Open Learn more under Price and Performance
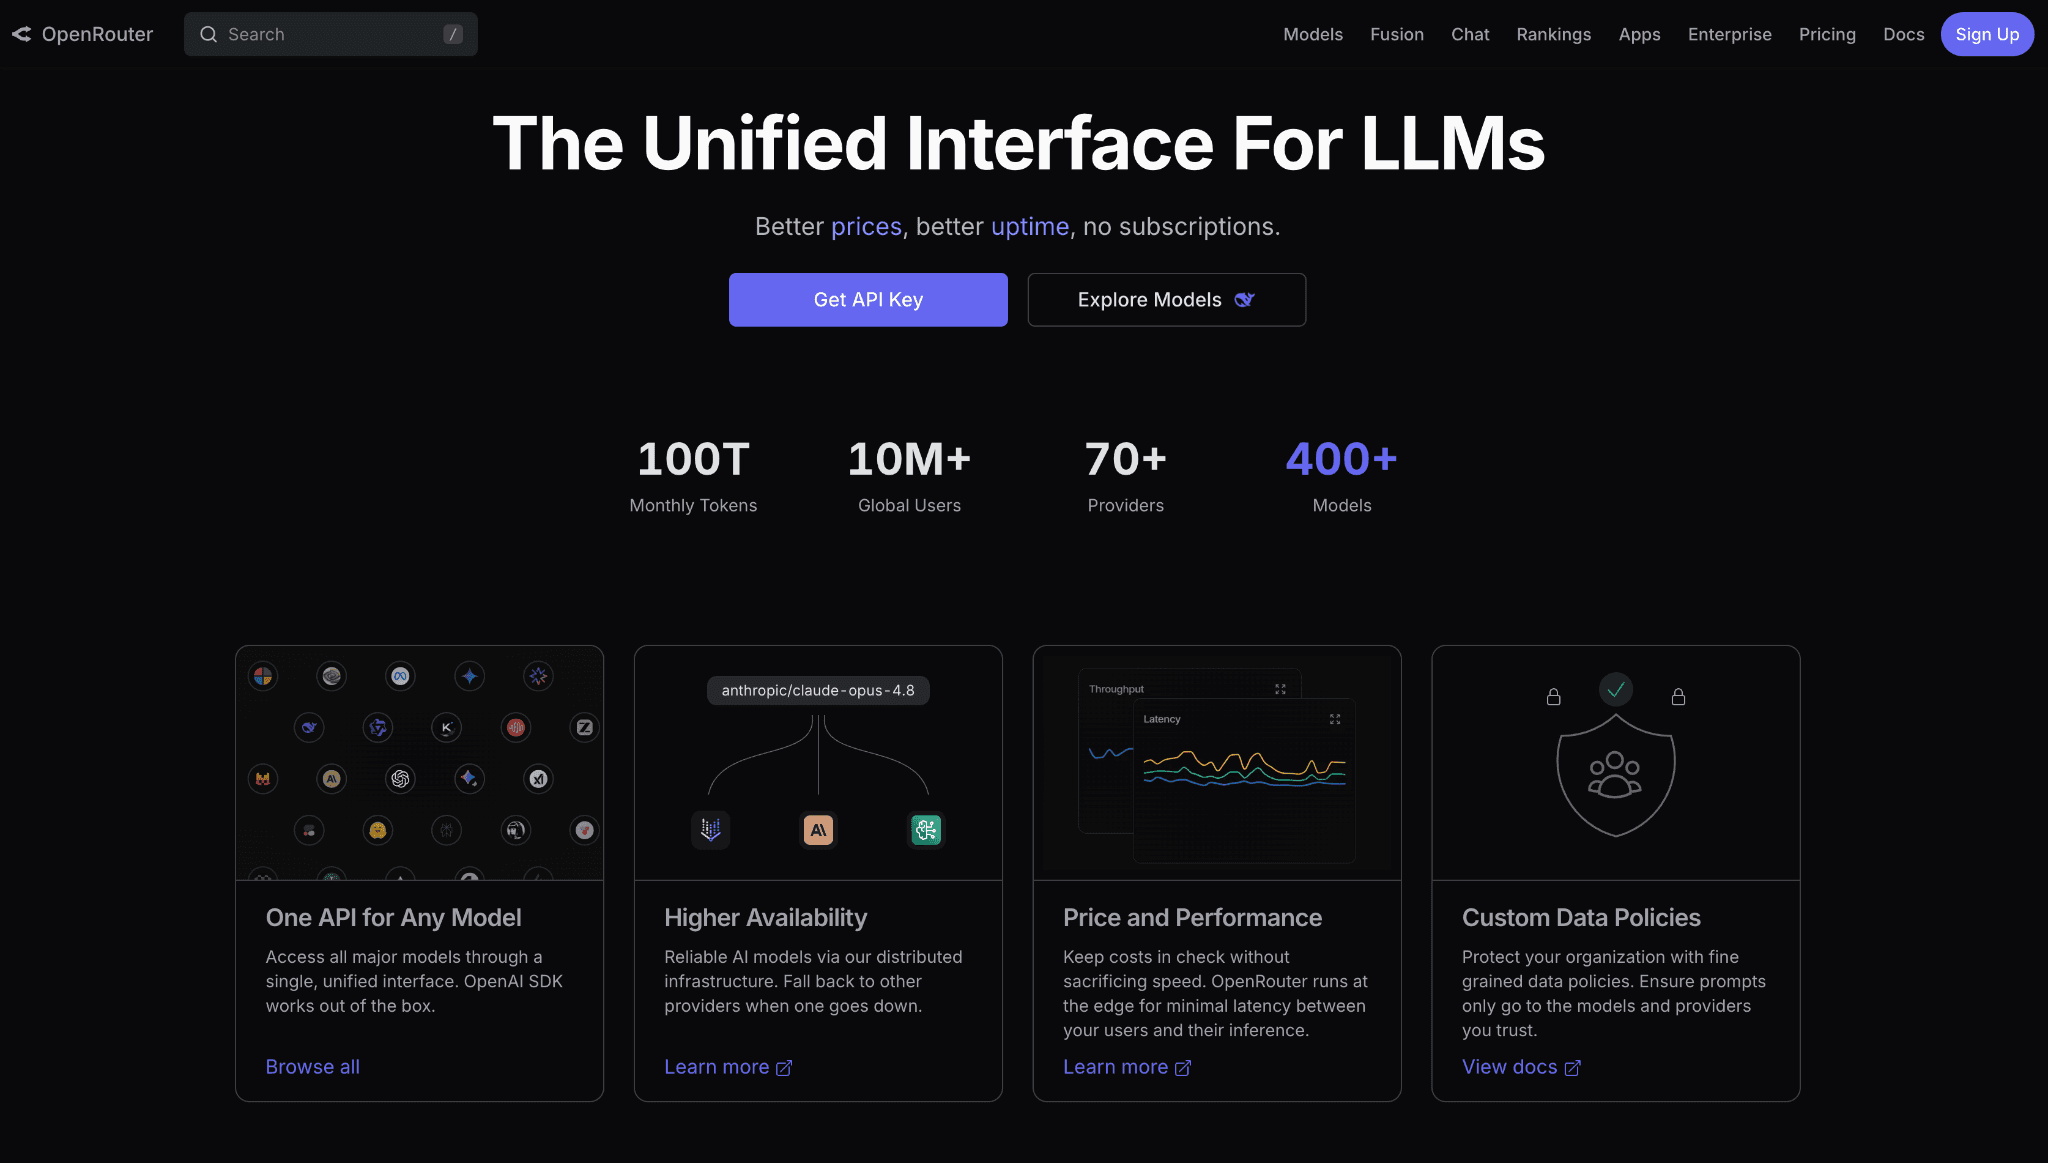The image size is (2048, 1163). [x=1127, y=1067]
